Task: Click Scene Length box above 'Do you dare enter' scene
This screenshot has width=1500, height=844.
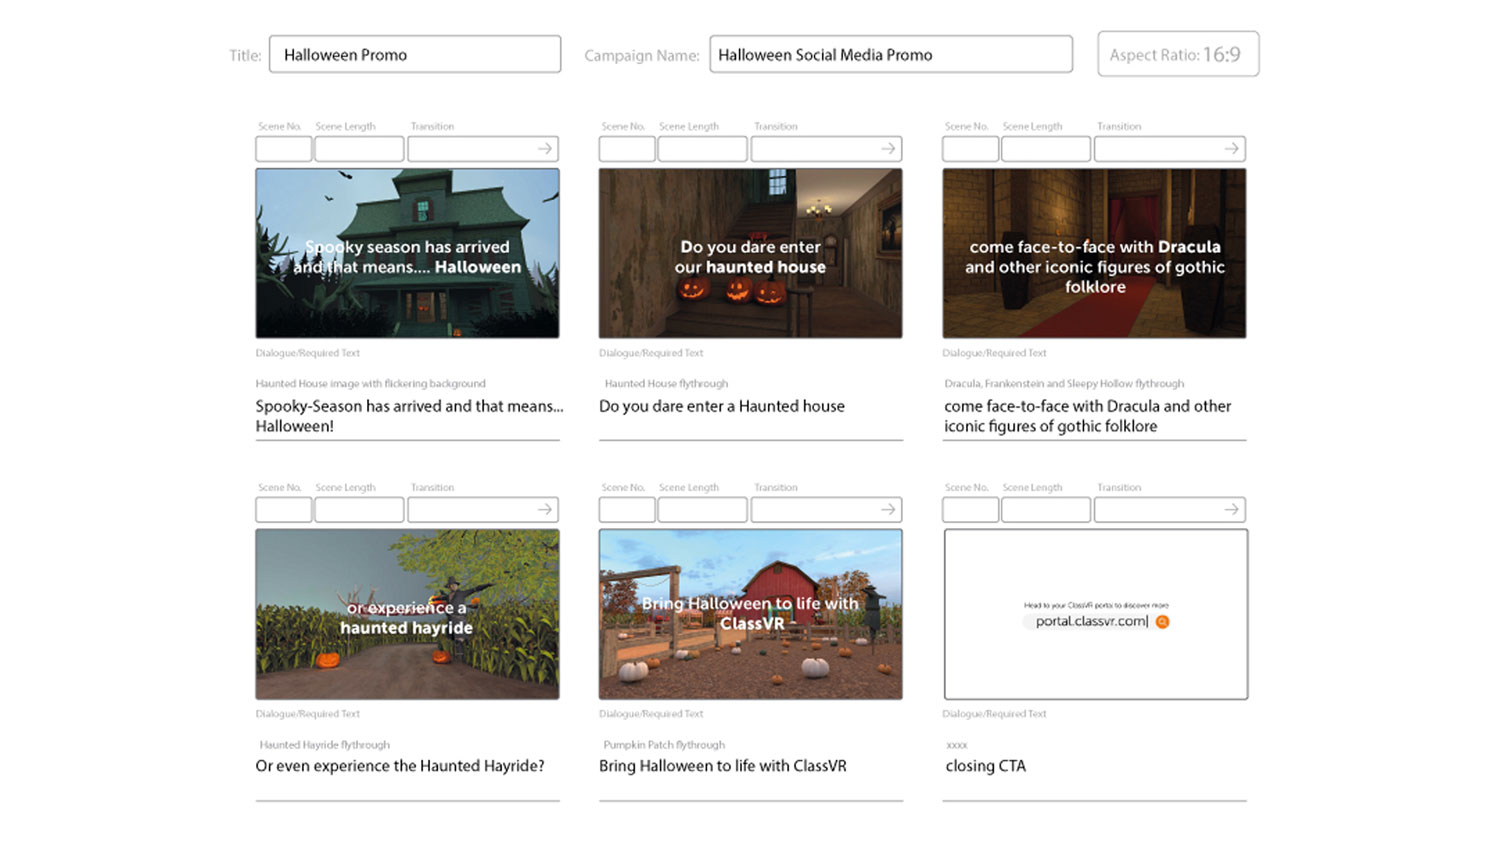Action: click(702, 149)
